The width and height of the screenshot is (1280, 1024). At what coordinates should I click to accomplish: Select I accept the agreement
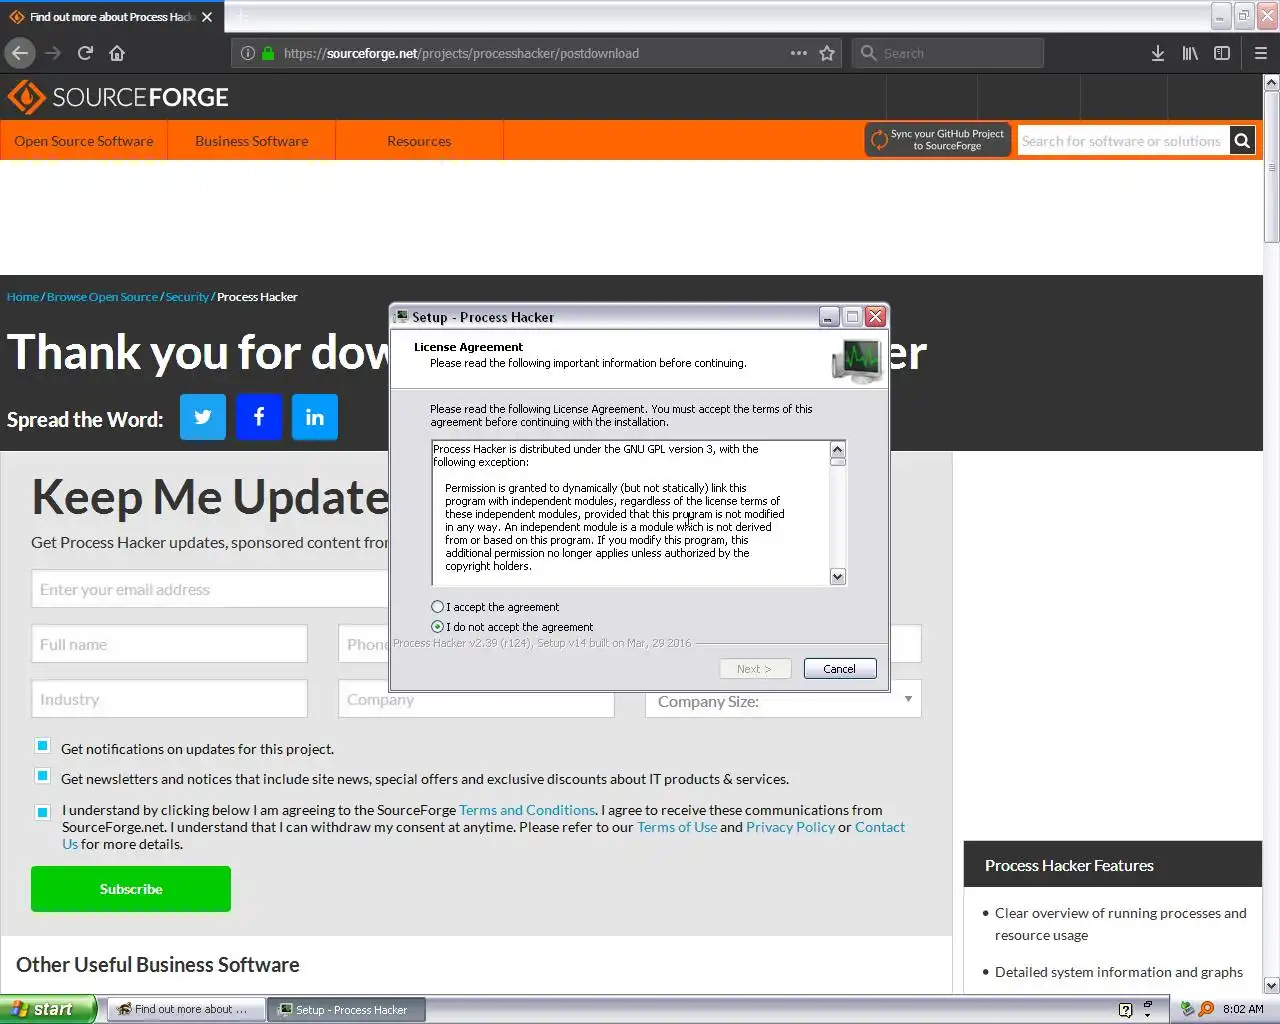tap(437, 607)
